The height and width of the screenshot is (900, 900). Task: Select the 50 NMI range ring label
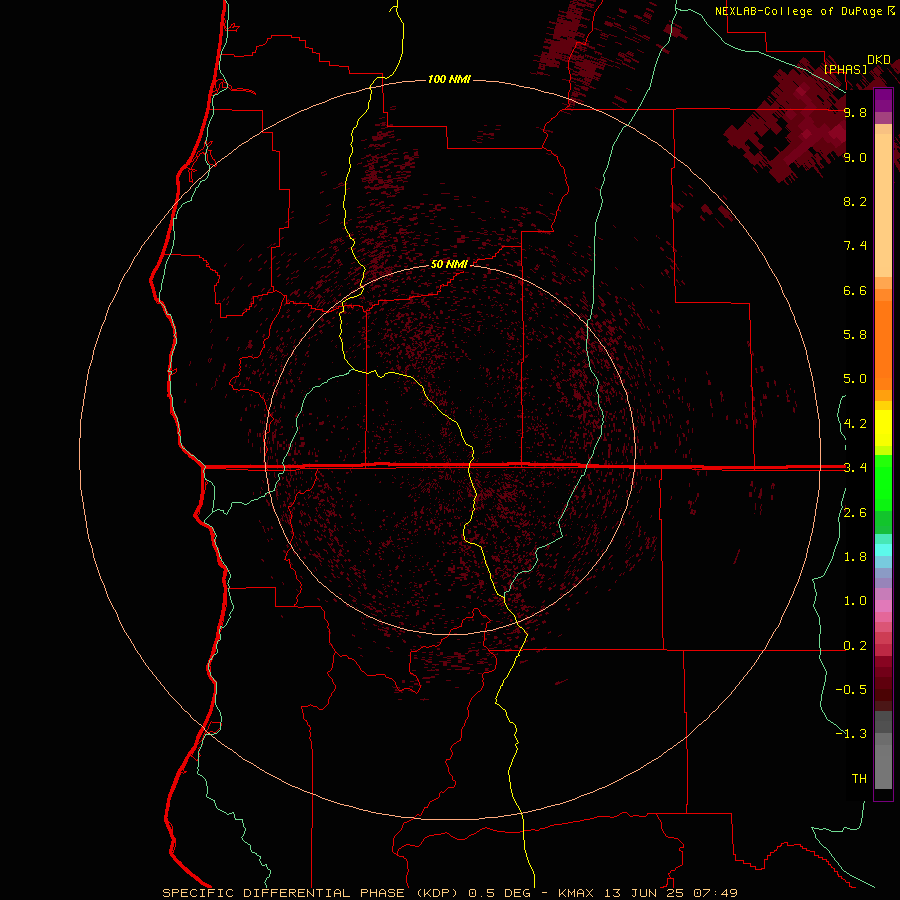(449, 264)
